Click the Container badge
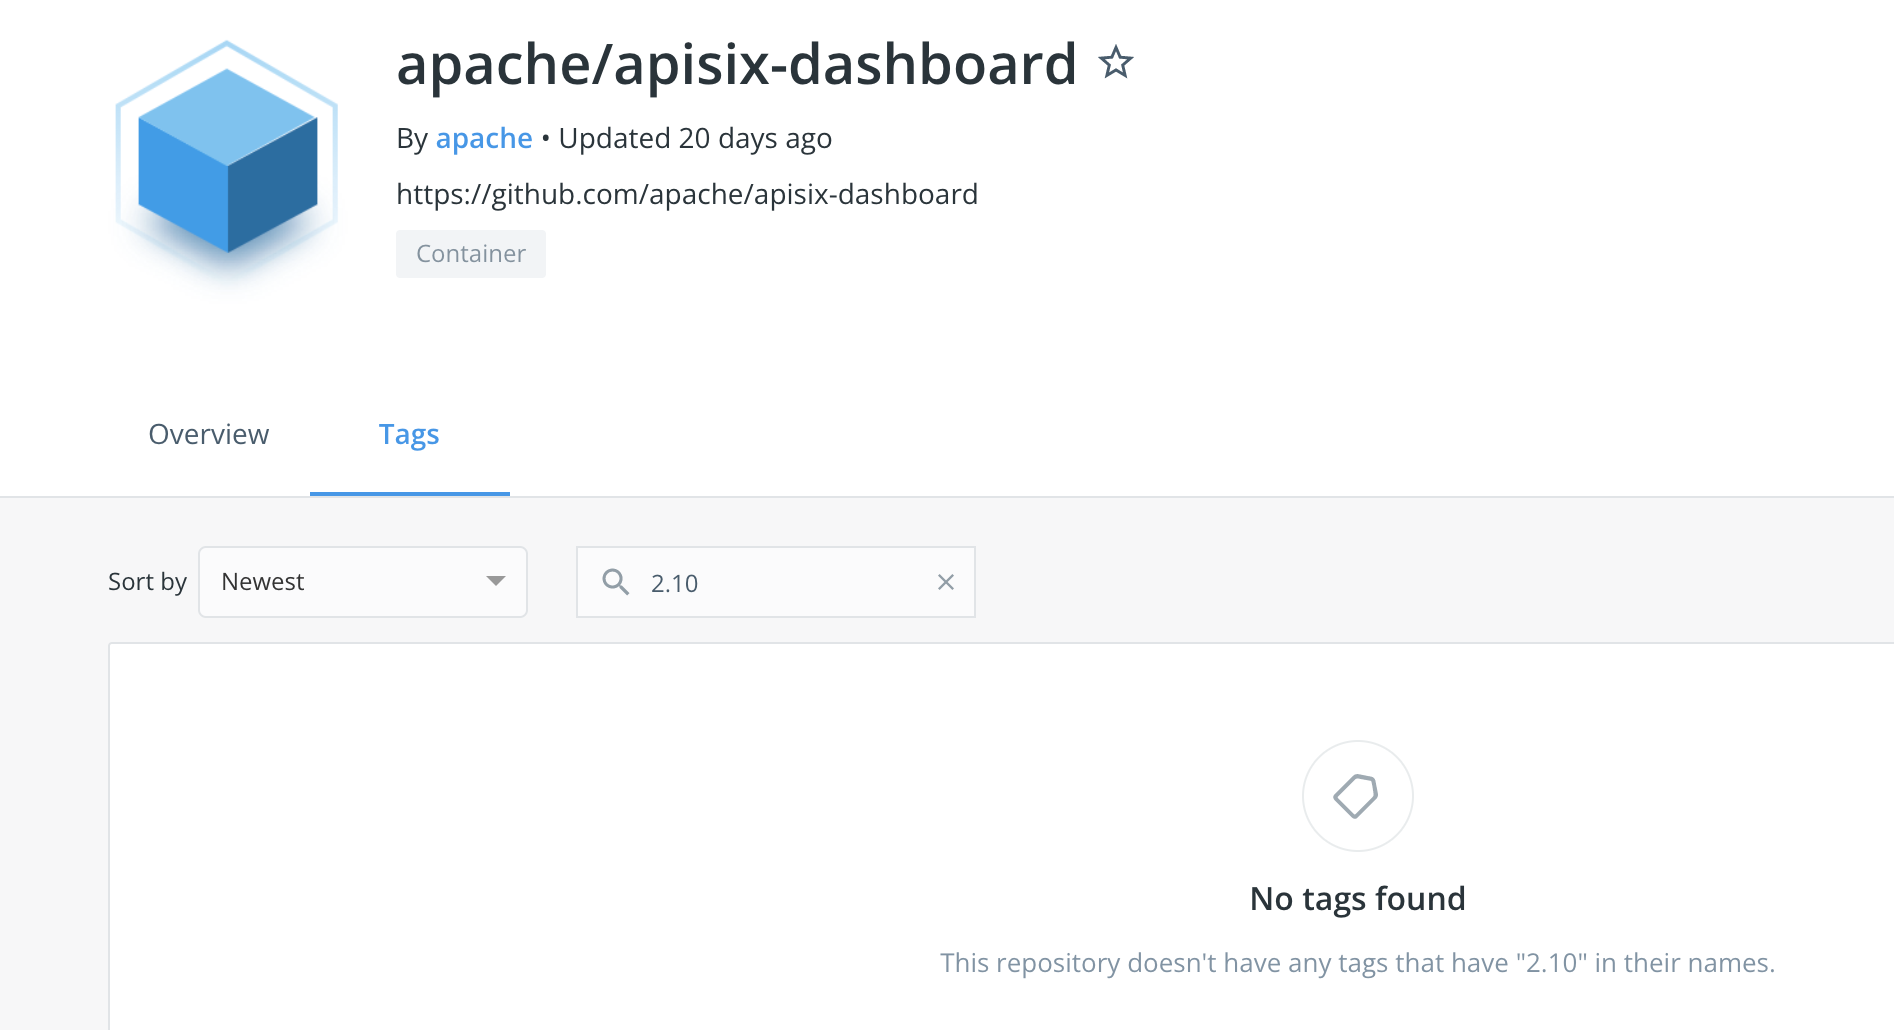Image resolution: width=1894 pixels, height=1030 pixels. [x=471, y=254]
